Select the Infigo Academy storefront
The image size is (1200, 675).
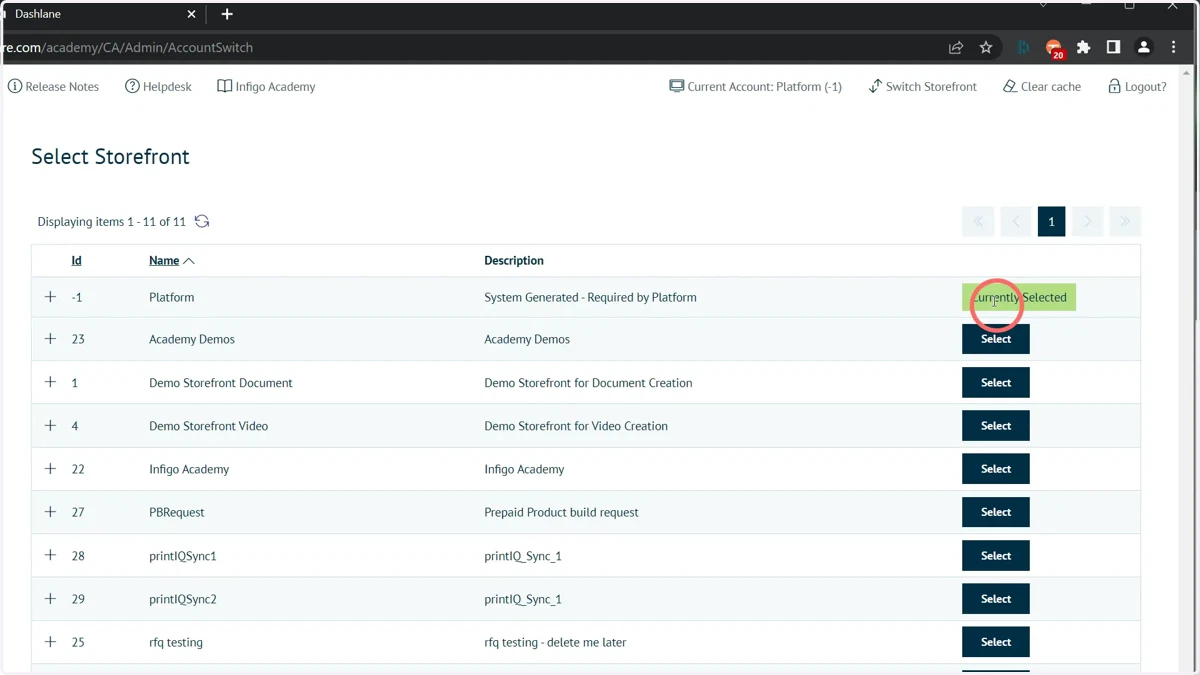coord(996,468)
